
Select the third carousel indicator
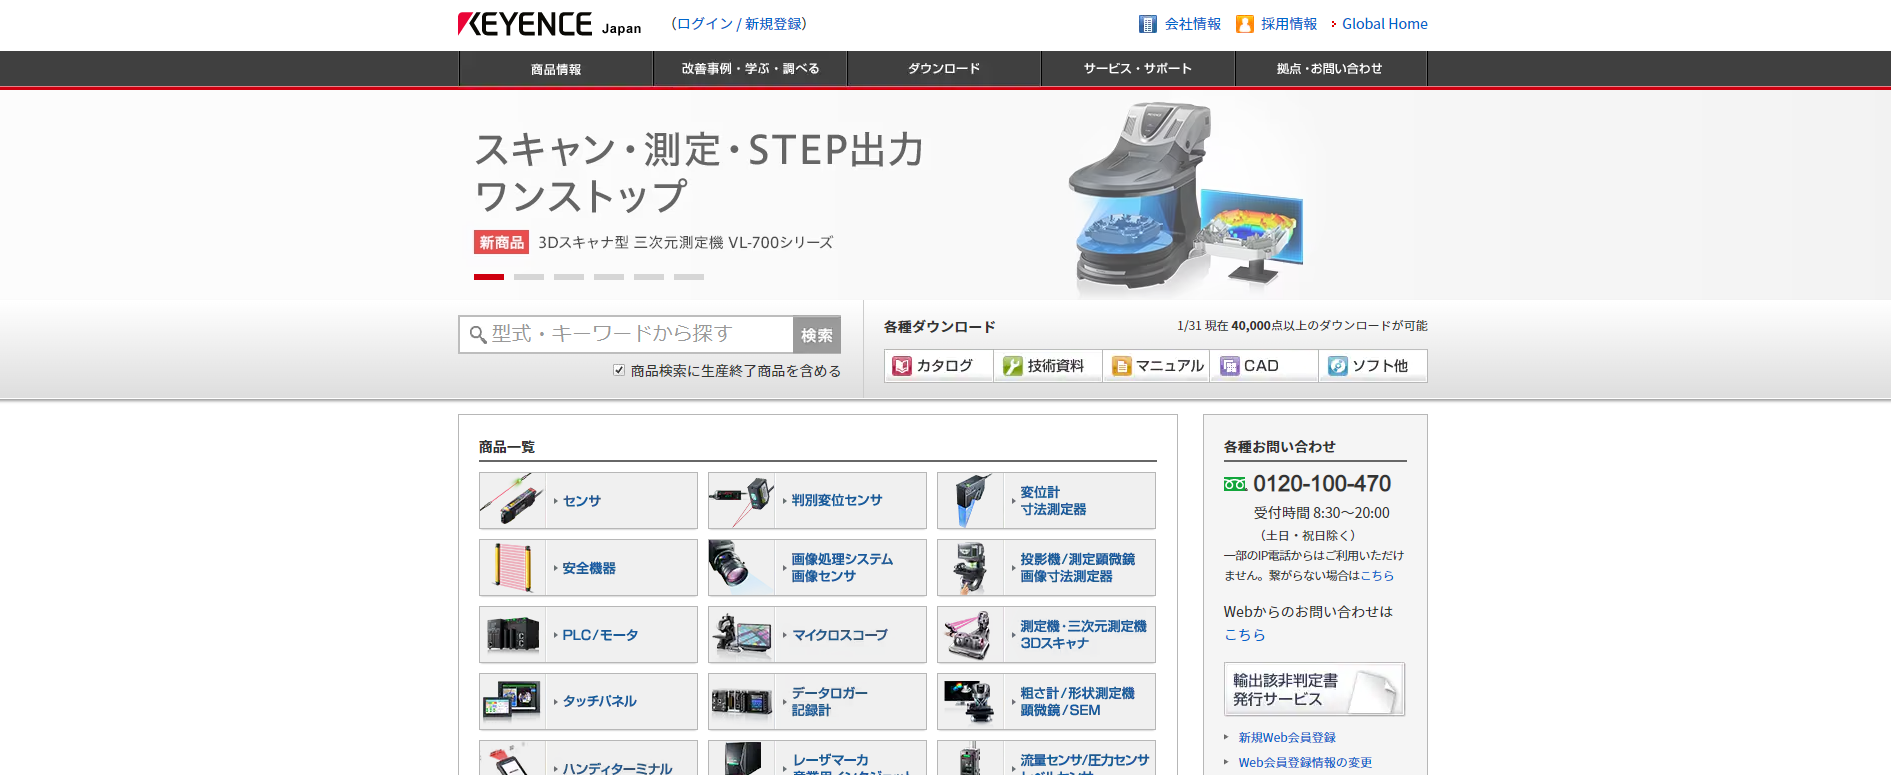click(x=569, y=277)
